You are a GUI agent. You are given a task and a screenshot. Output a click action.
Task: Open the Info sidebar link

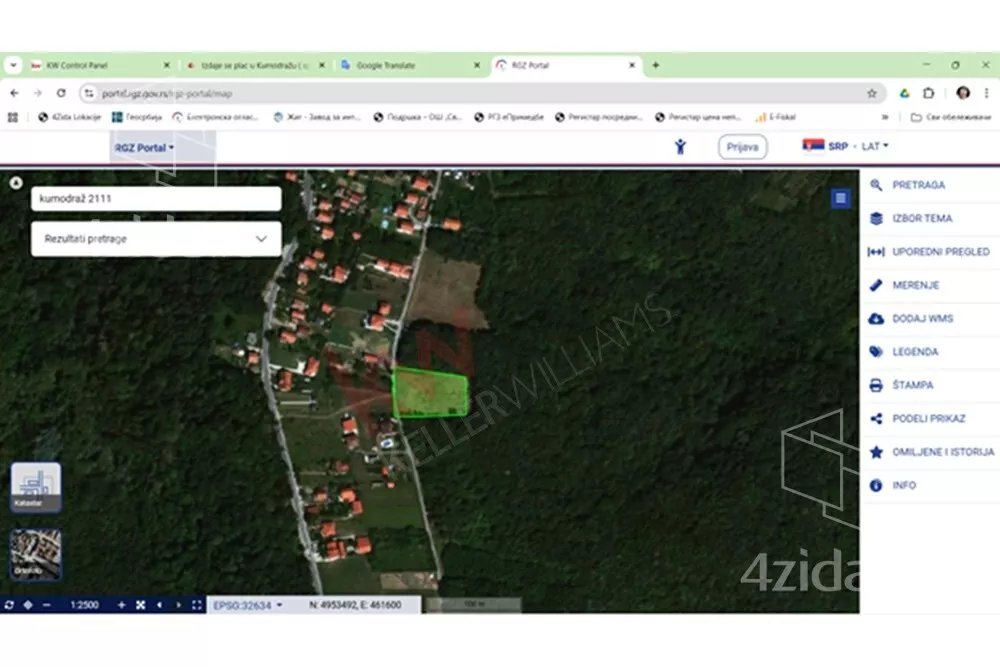point(903,485)
